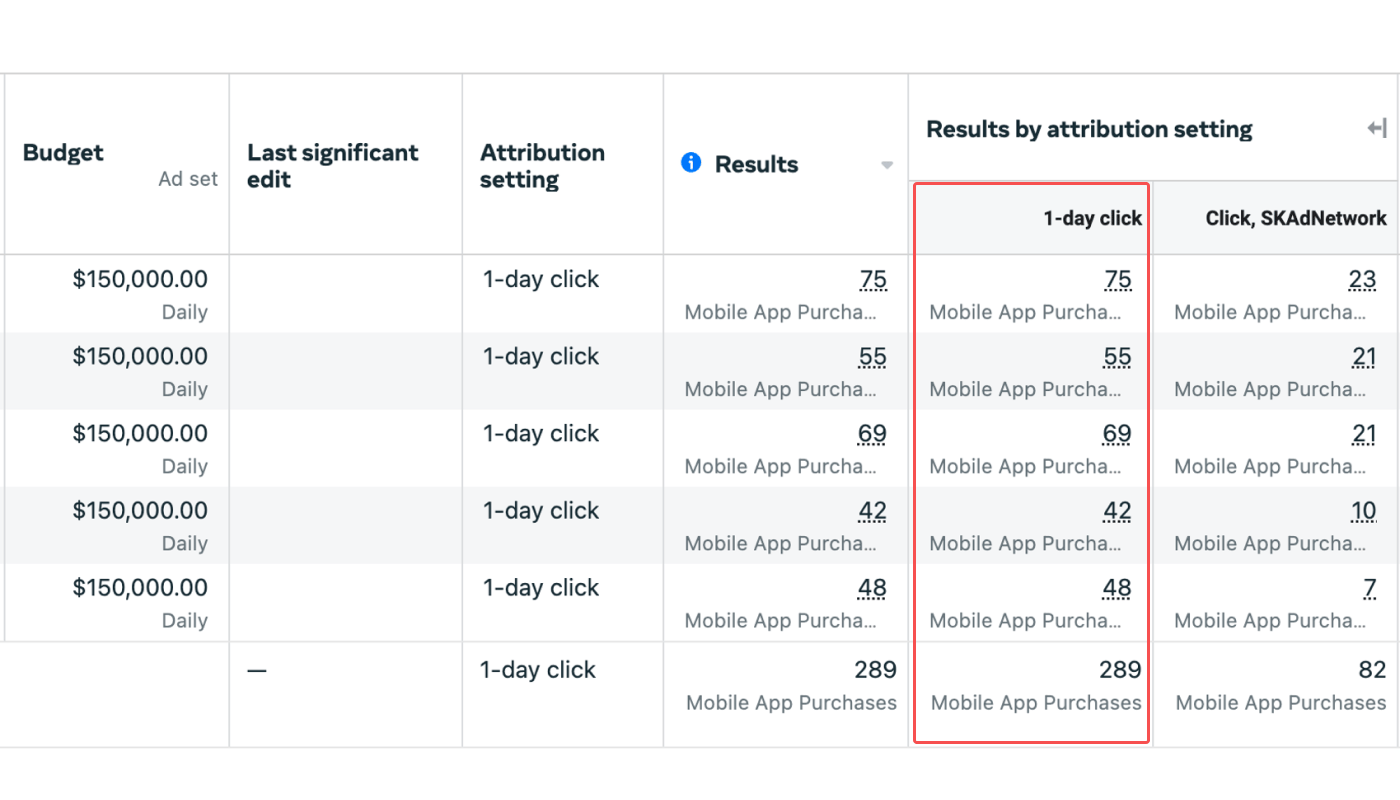This screenshot has height=800, width=1400.
Task: Click the 42 result under 1-day click
Action: [x=1117, y=511]
